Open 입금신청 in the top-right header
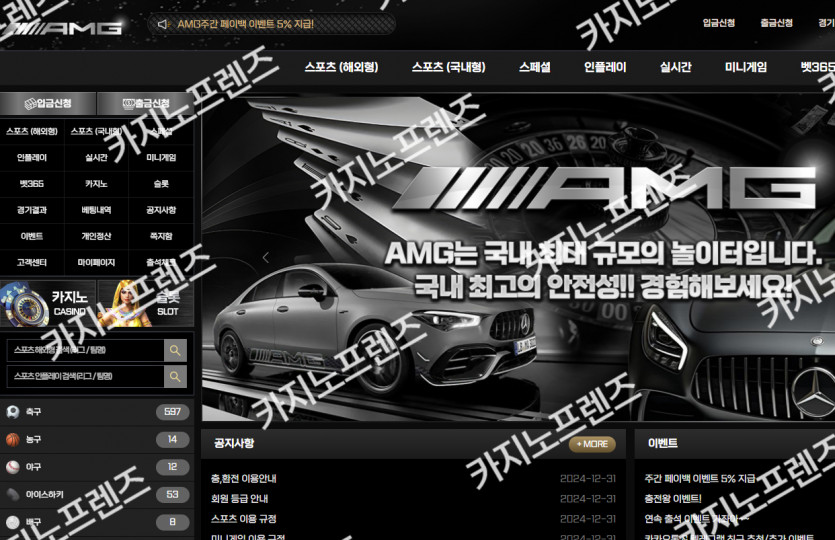835x540 pixels. [718, 23]
